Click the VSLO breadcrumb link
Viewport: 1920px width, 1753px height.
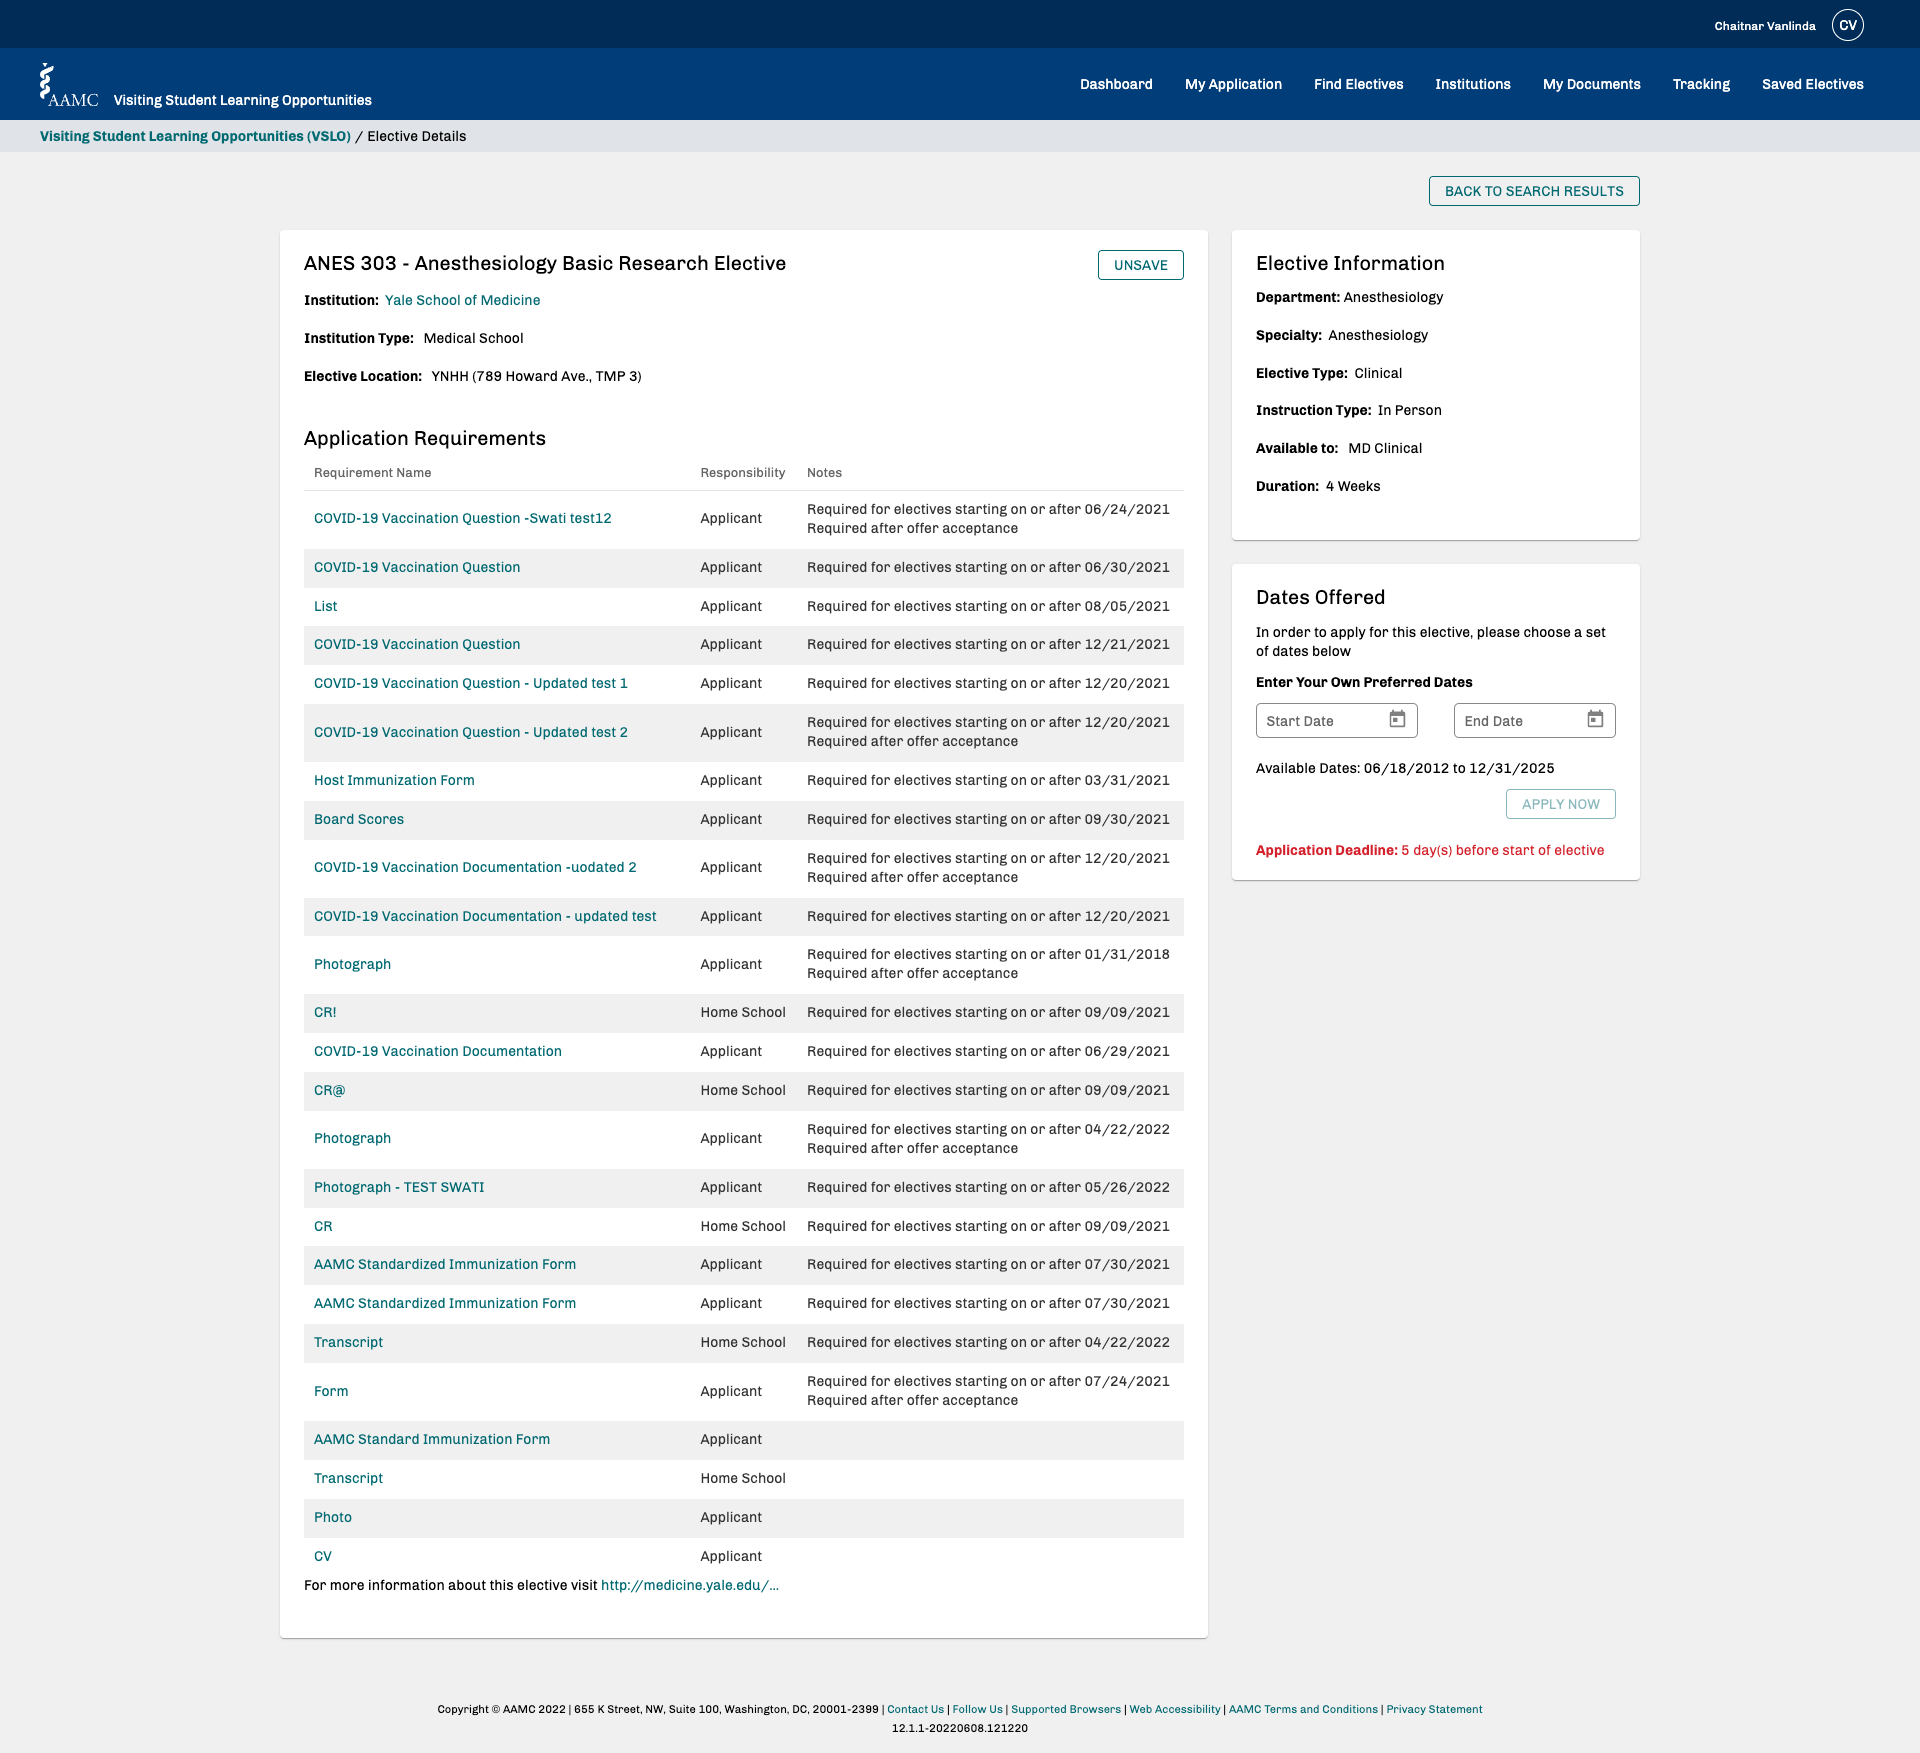[x=195, y=137]
